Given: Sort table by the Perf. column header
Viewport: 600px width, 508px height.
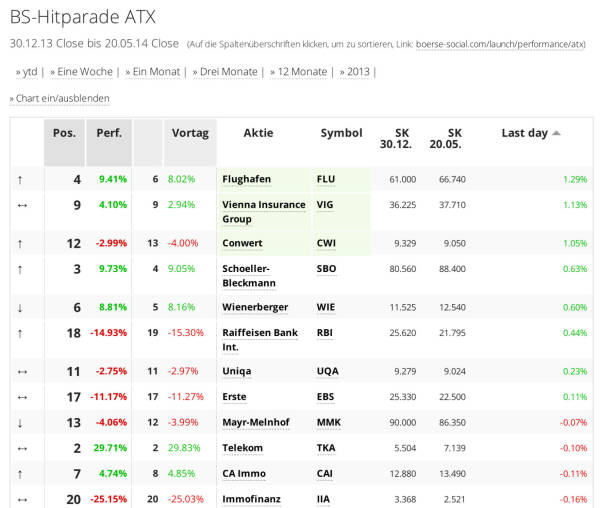Looking at the screenshot, I should 109,133.
